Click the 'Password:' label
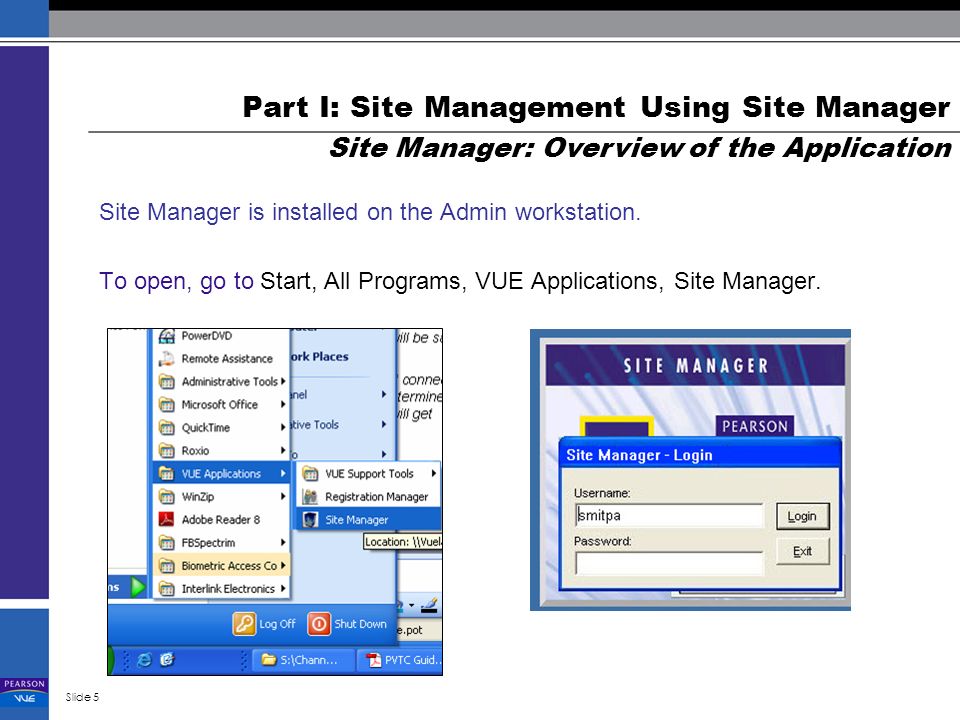960x720 pixels. [x=602, y=541]
